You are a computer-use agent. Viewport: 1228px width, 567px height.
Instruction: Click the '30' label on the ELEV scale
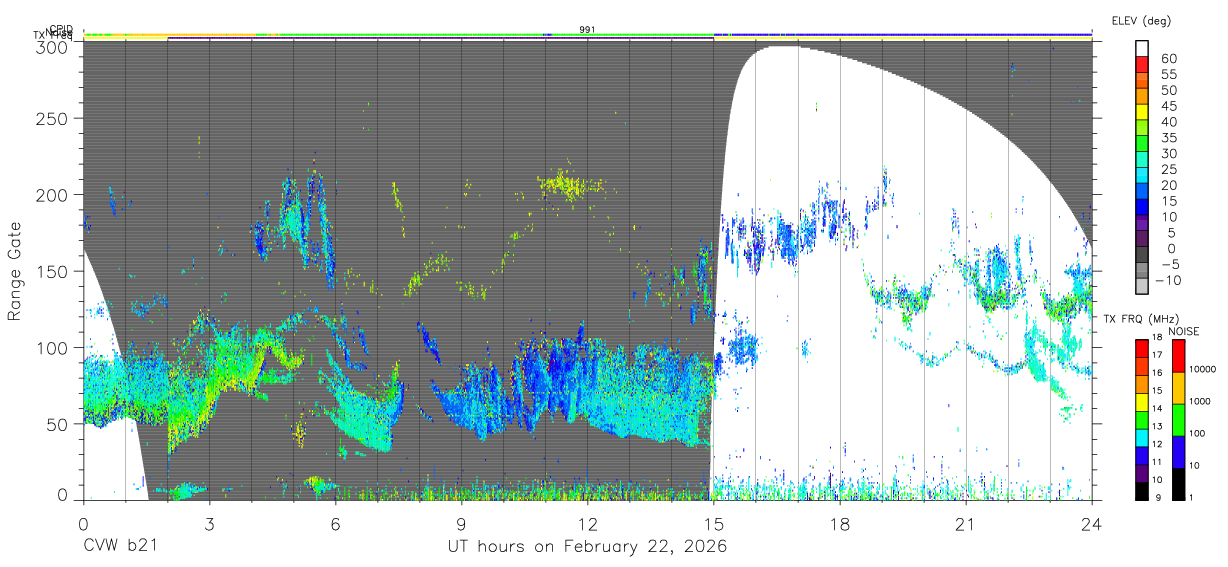coord(1169,154)
